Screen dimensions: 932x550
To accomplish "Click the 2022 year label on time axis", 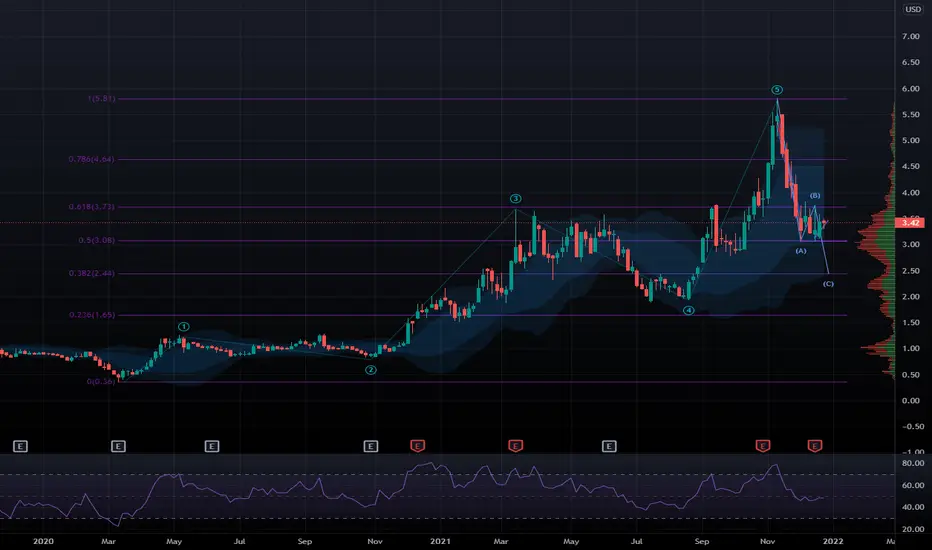I will pos(833,541).
